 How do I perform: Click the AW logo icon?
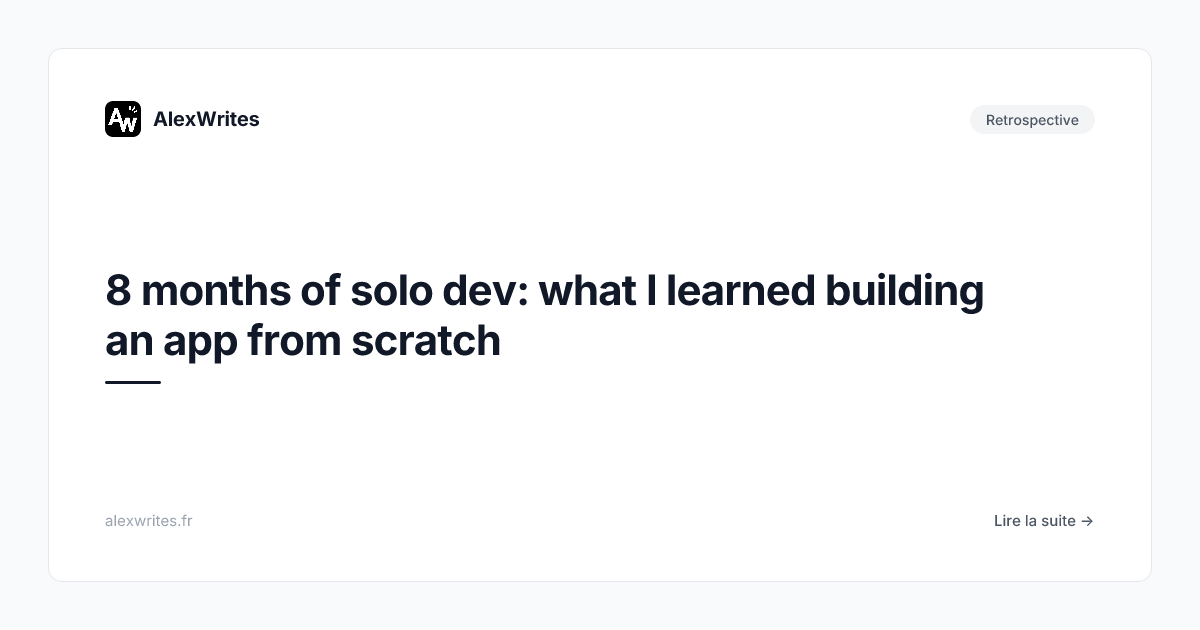coord(123,119)
